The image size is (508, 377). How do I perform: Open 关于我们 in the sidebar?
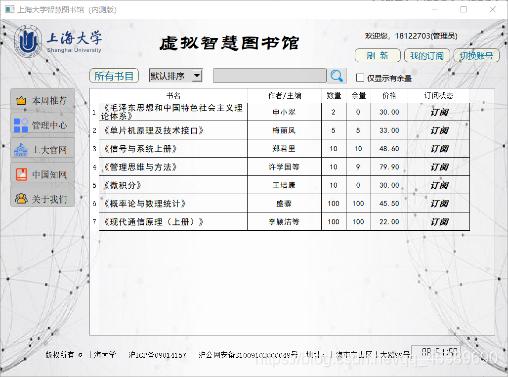[43, 199]
